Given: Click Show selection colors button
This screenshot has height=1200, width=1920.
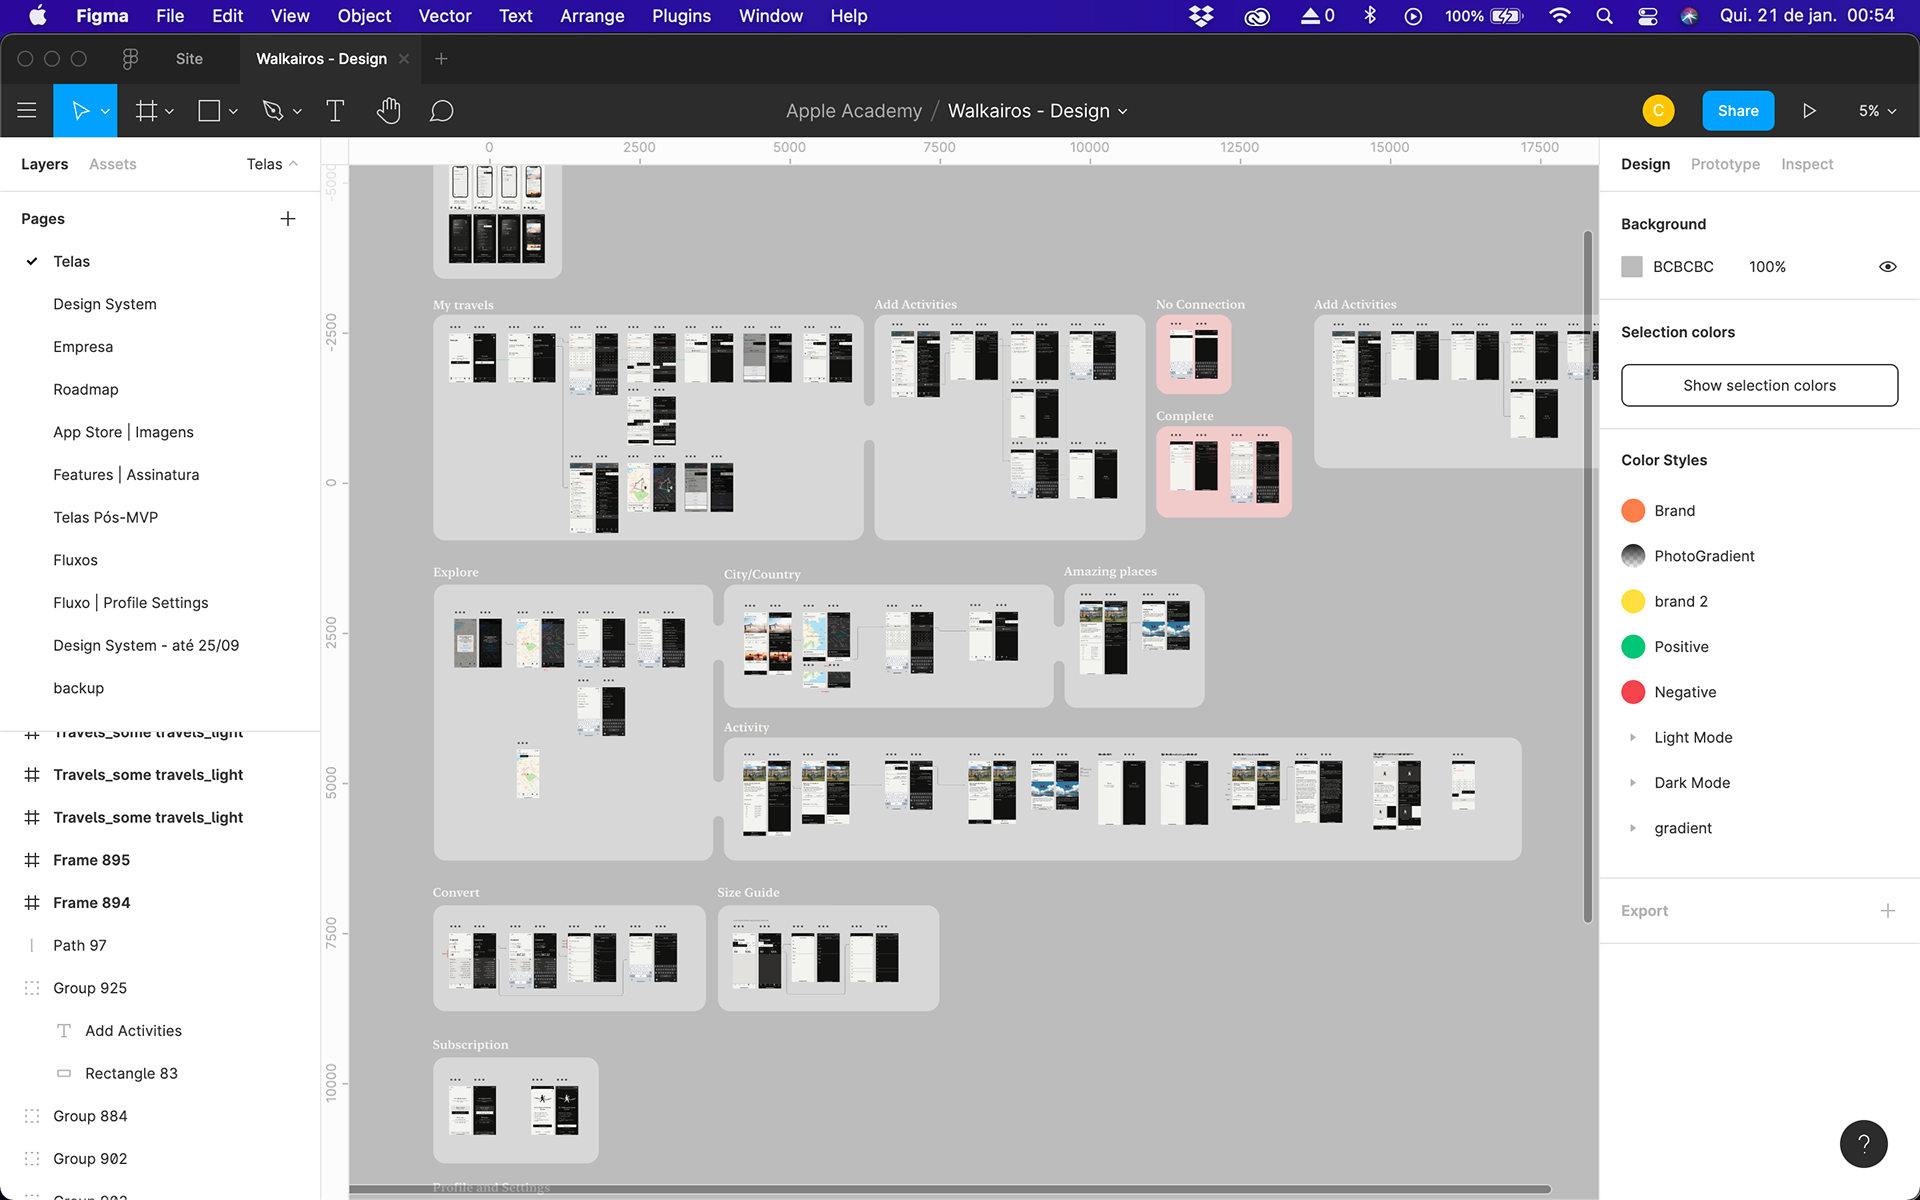Looking at the screenshot, I should (x=1759, y=385).
